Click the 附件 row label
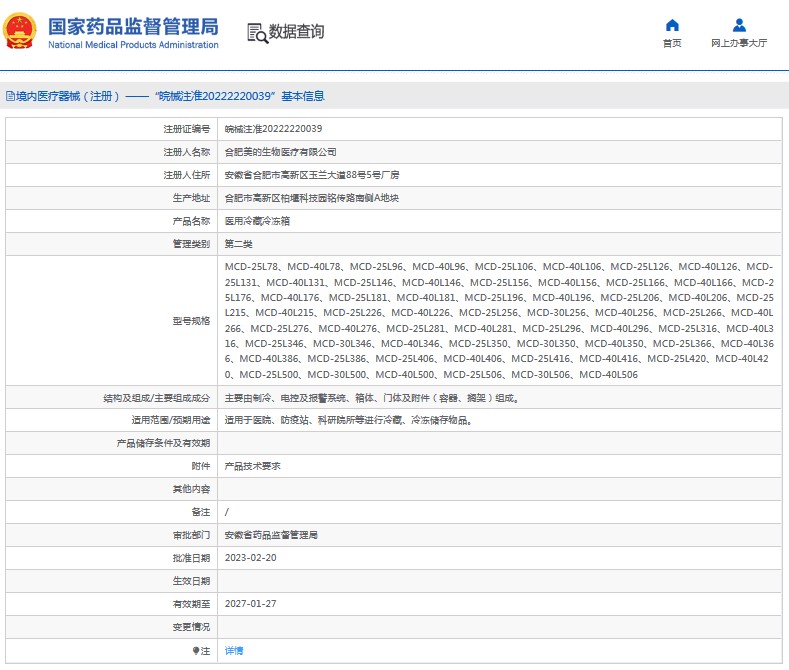Screen dimensions: 789x670 [x=201, y=466]
